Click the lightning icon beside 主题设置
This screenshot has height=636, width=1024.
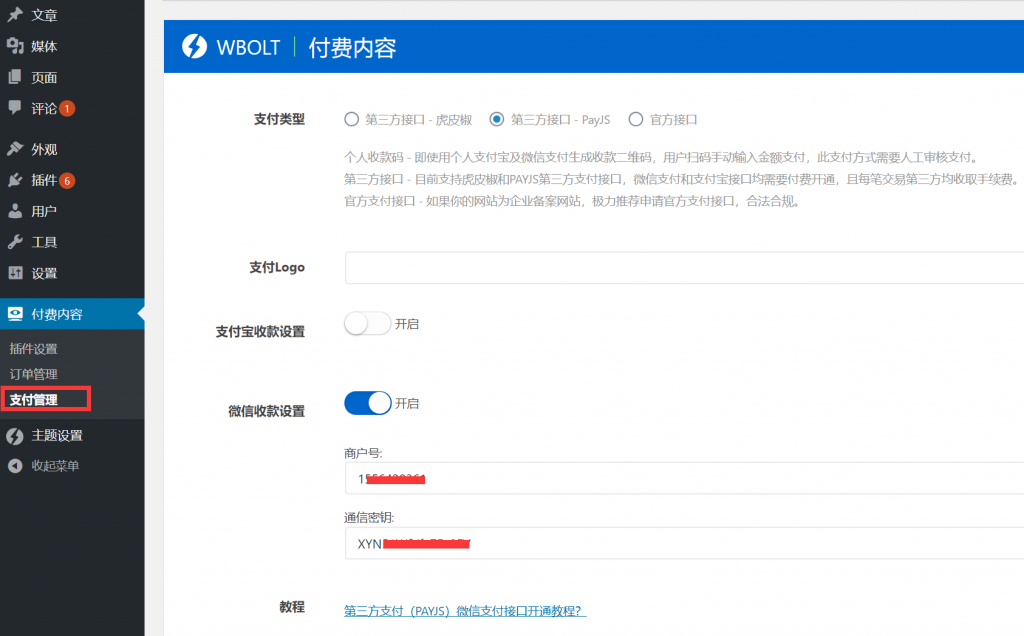pos(15,436)
